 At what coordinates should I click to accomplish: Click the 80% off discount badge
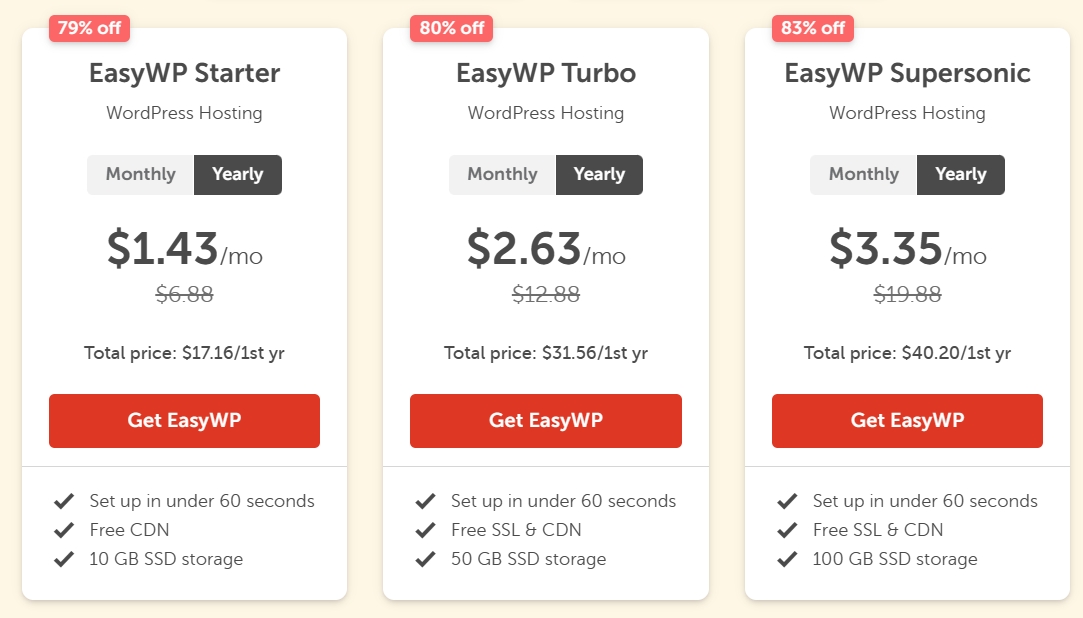click(451, 28)
